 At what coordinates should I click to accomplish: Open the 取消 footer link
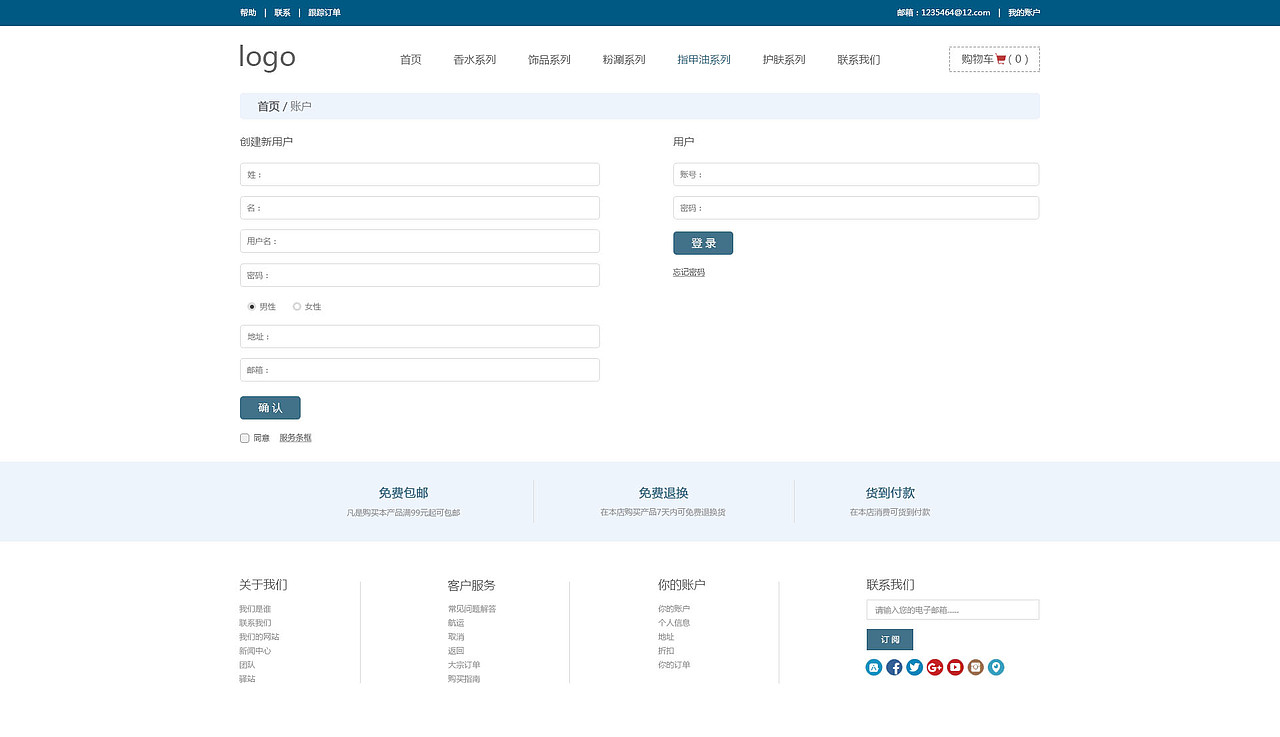(456, 637)
